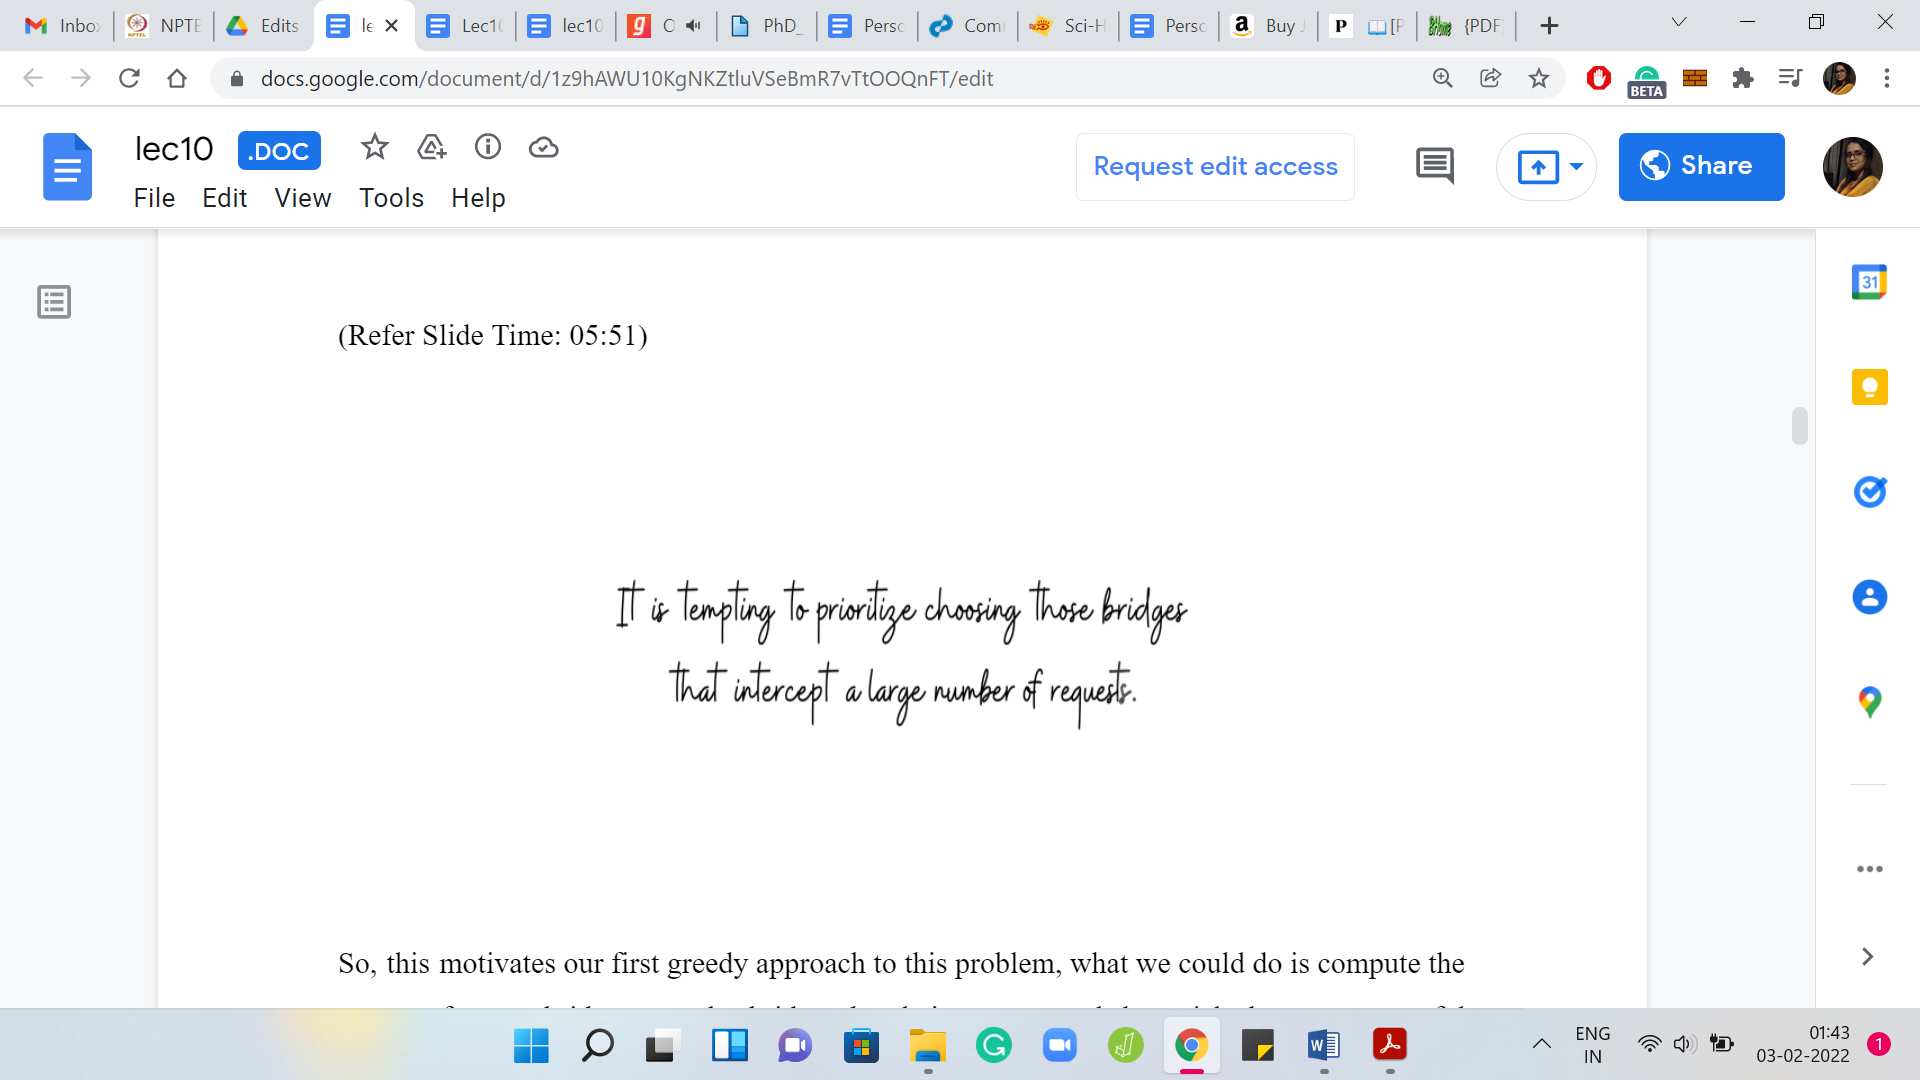Open Google Calendar side panel
Viewport: 1920px width, 1080px height.
[1868, 282]
